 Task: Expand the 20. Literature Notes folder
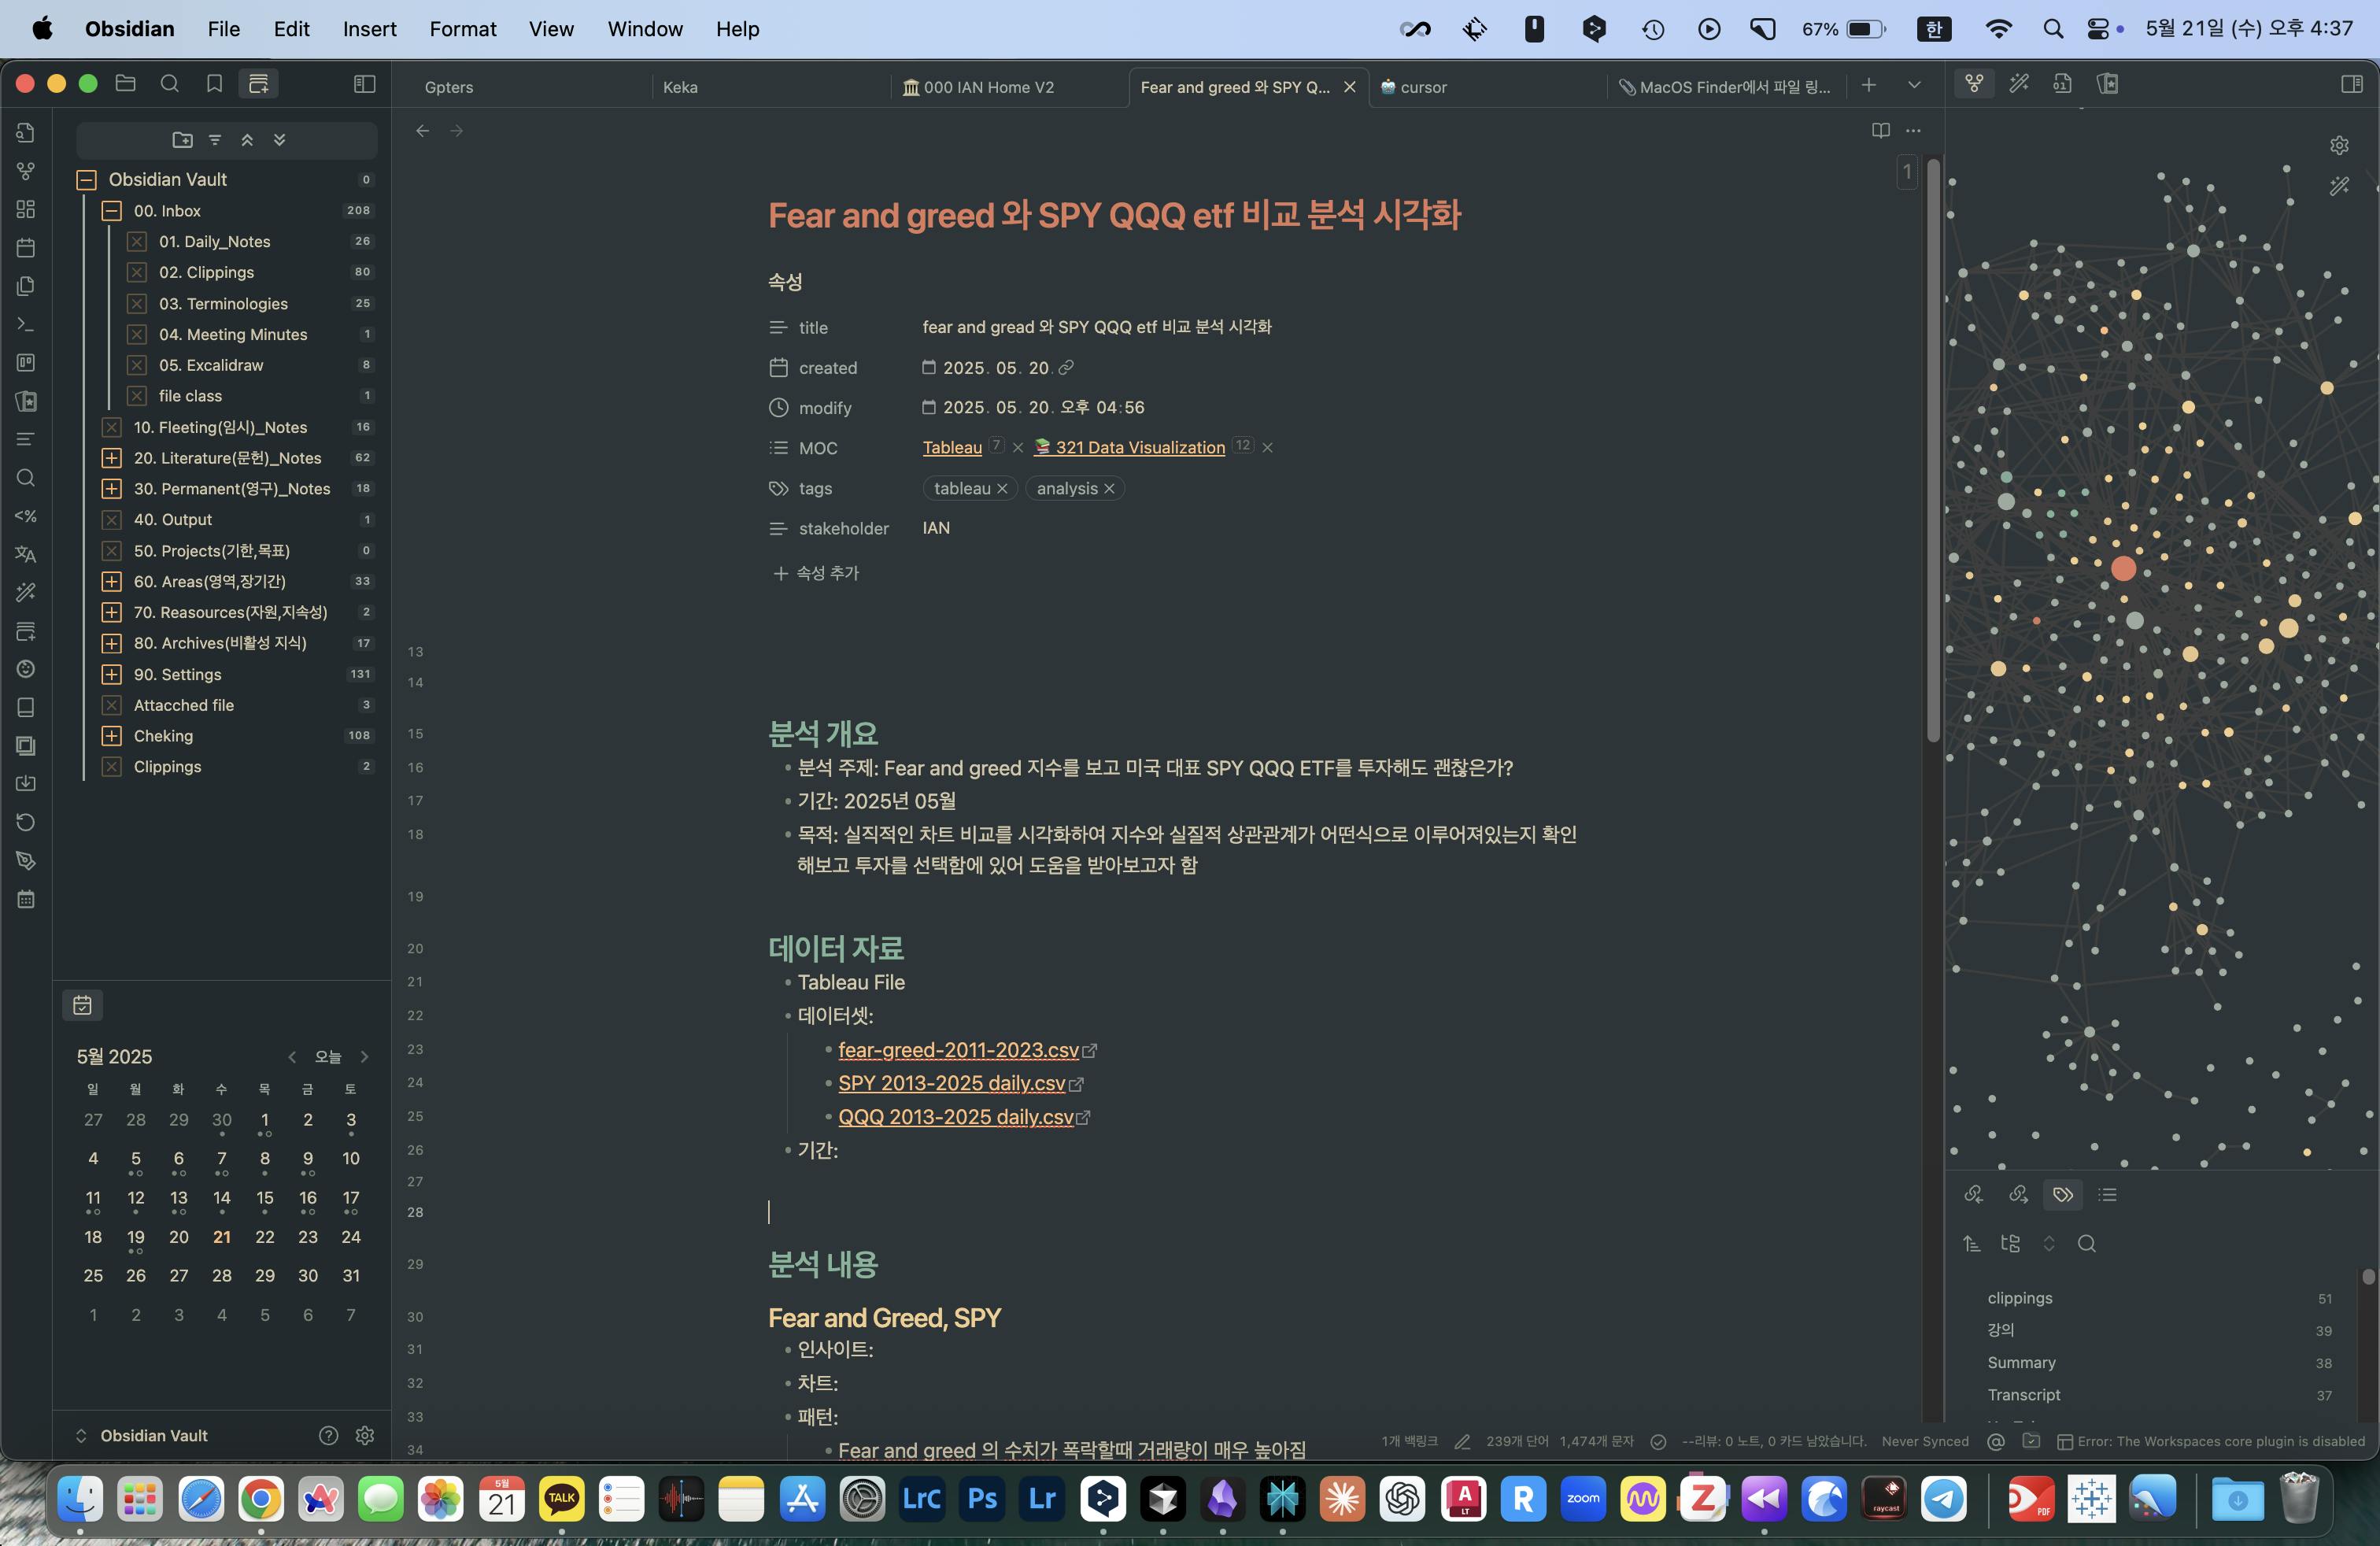point(112,458)
